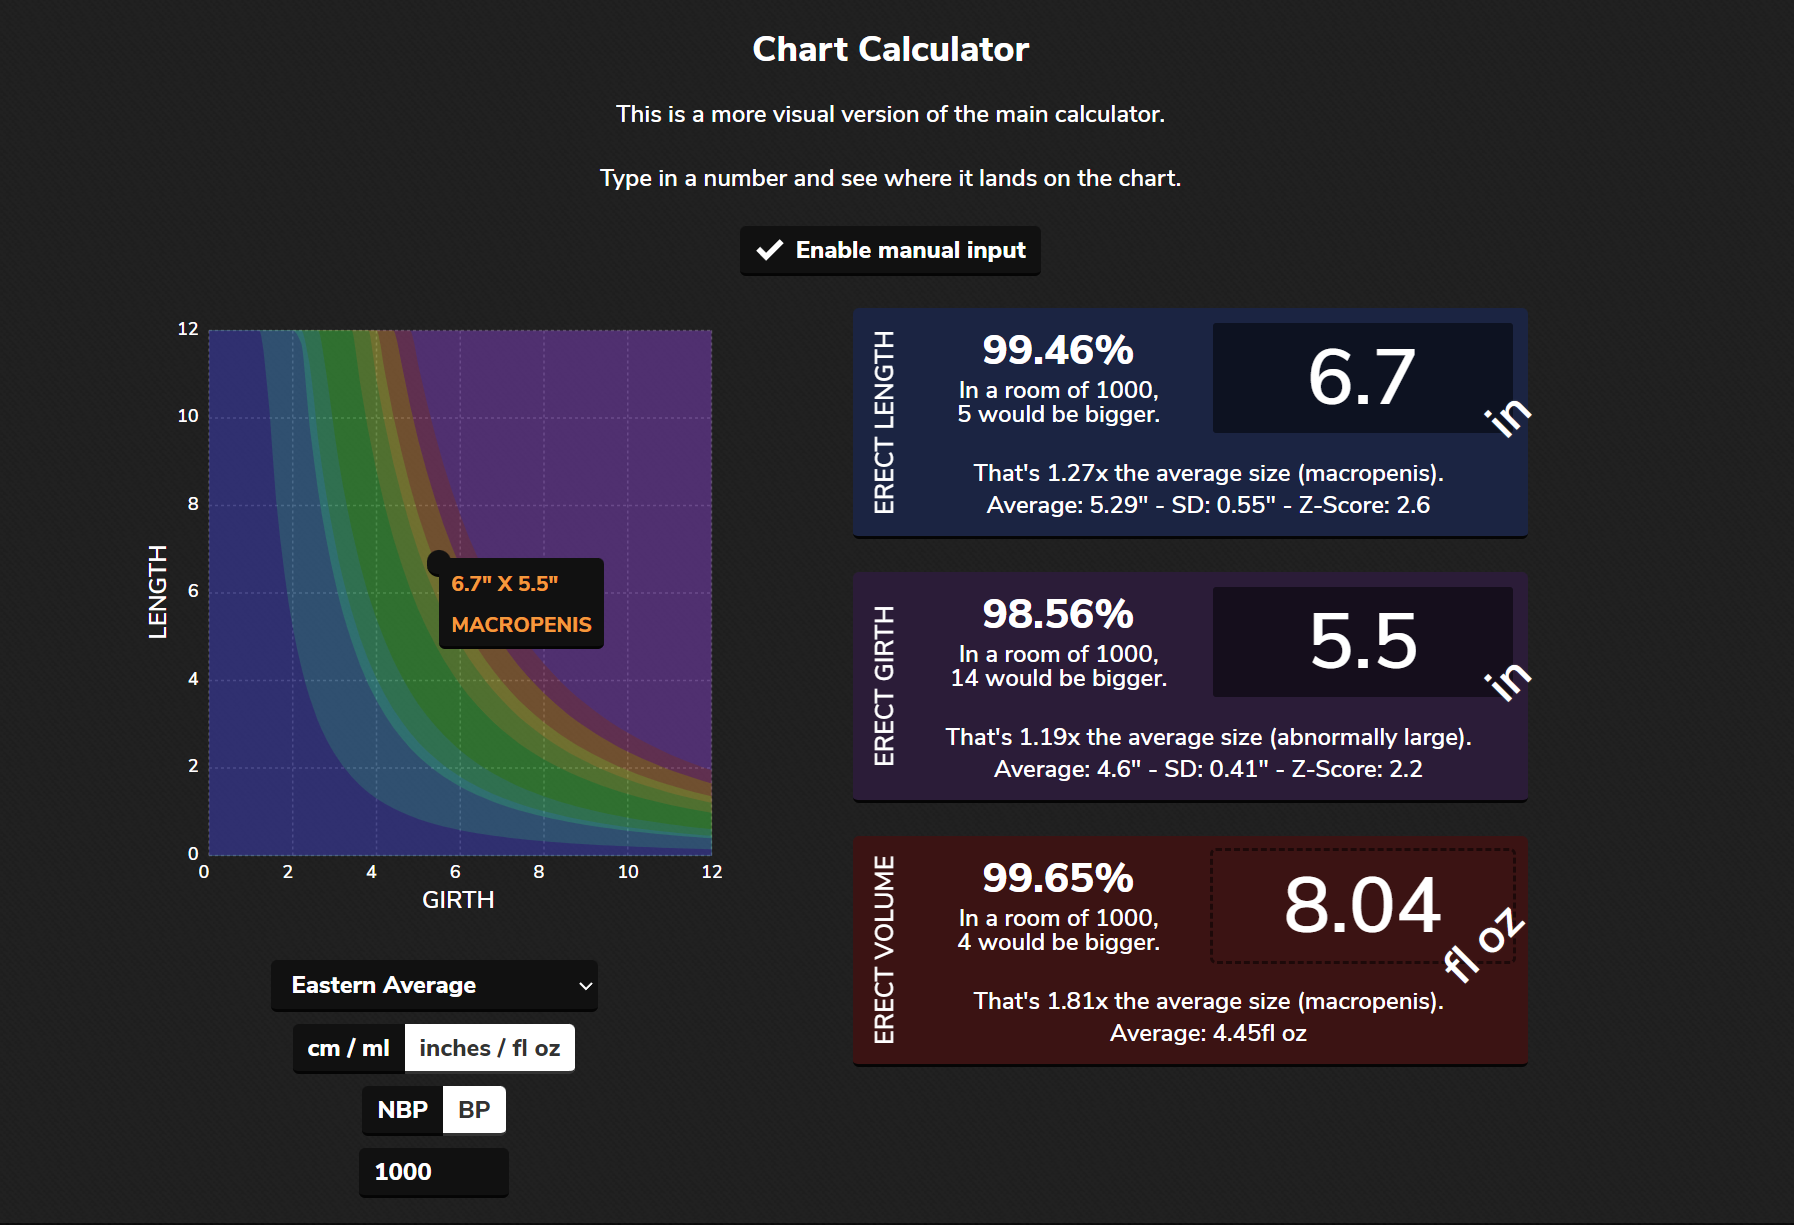This screenshot has height=1225, width=1794.
Task: Click the '14 would be bigger' text
Action: pos(1058,678)
